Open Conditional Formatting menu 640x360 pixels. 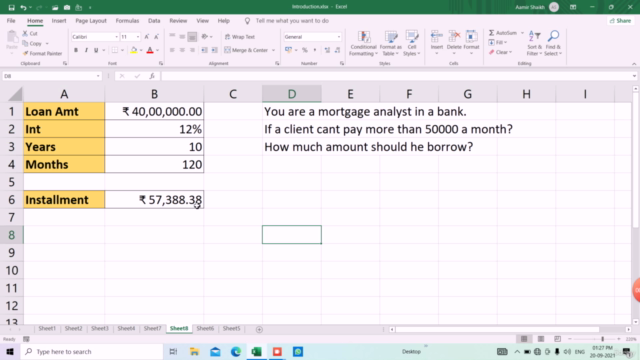point(363,43)
